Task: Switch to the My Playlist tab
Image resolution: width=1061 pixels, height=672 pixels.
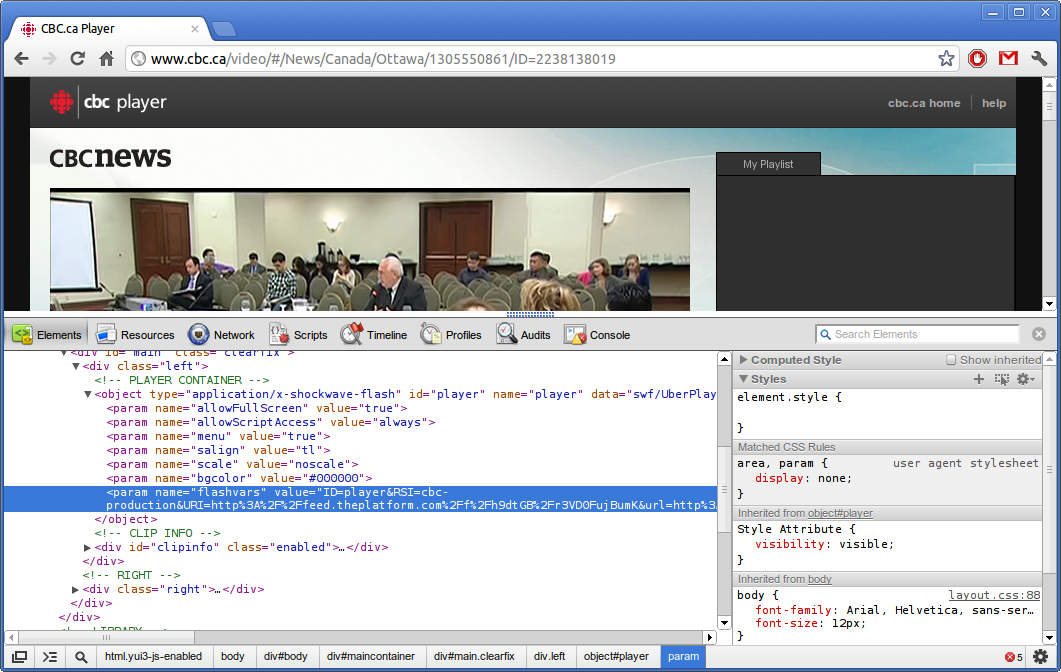Action: 768,164
